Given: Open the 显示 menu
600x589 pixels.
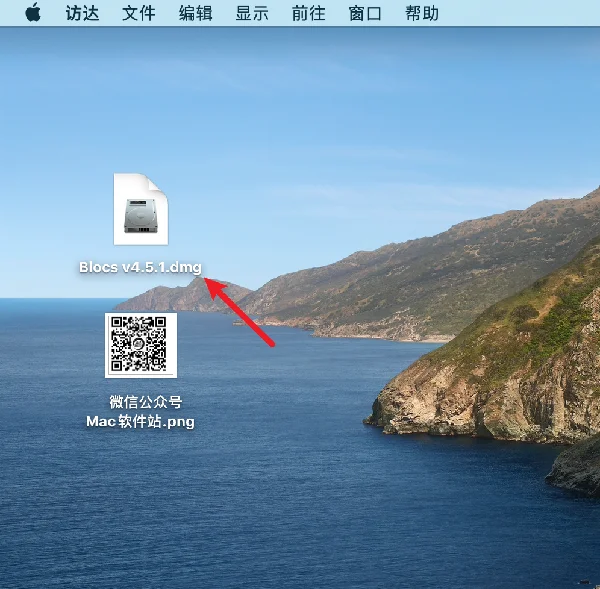Looking at the screenshot, I should (252, 13).
